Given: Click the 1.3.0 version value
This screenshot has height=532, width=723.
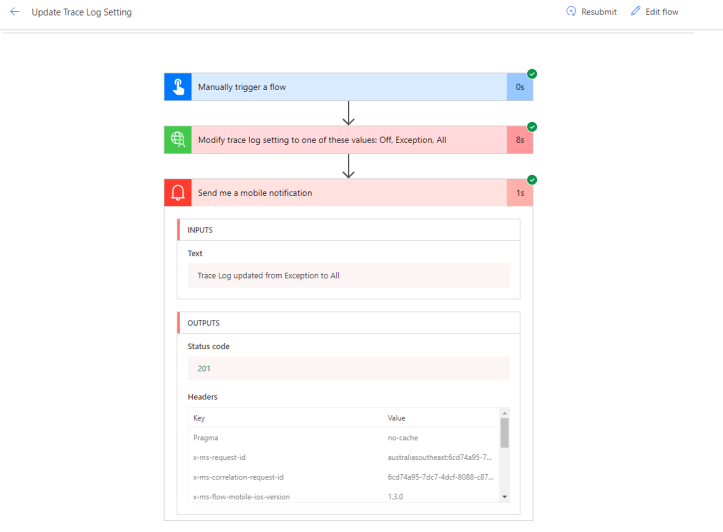Looking at the screenshot, I should click(395, 497).
